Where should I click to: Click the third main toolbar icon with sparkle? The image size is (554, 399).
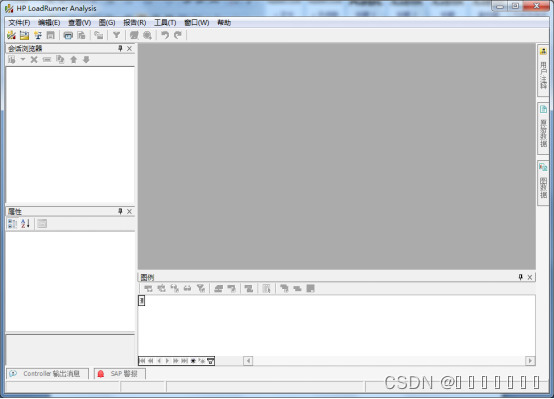coord(37,35)
